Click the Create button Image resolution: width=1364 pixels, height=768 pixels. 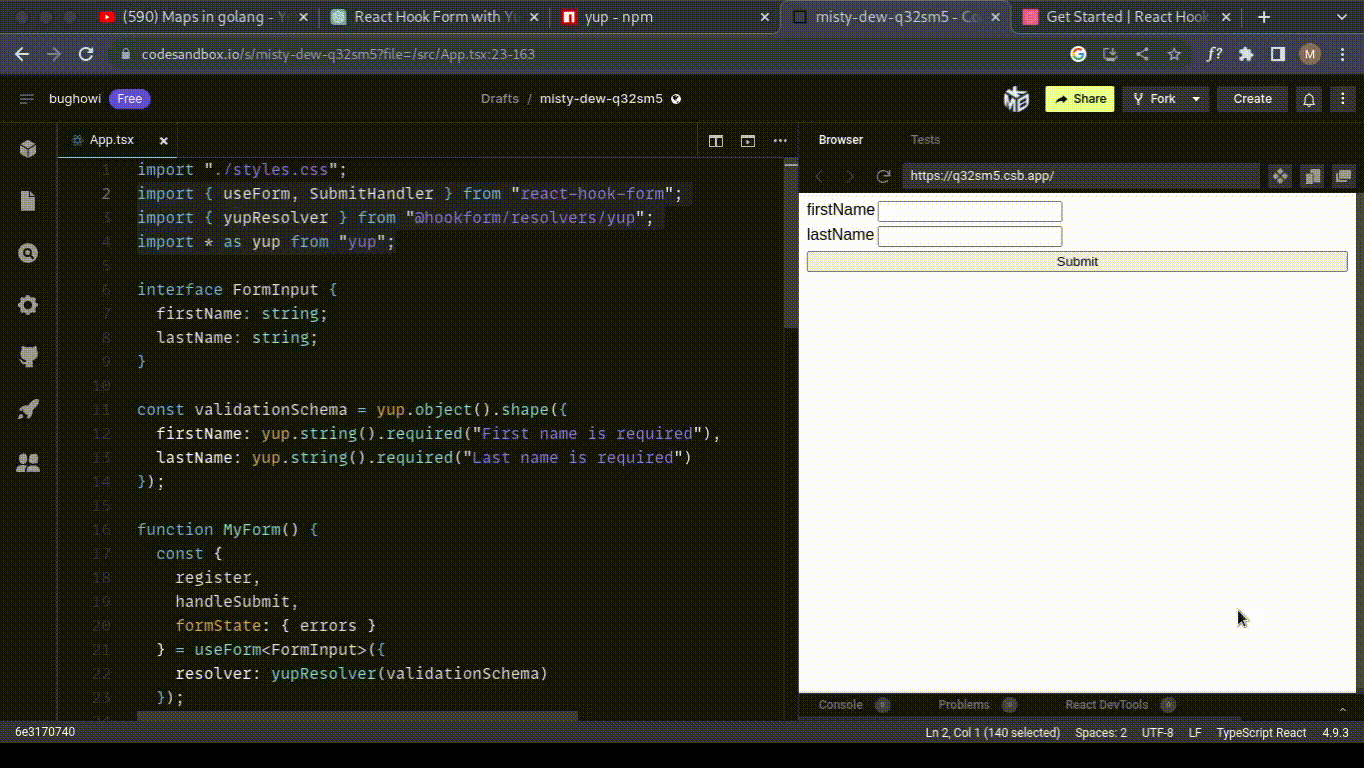pos(1252,99)
